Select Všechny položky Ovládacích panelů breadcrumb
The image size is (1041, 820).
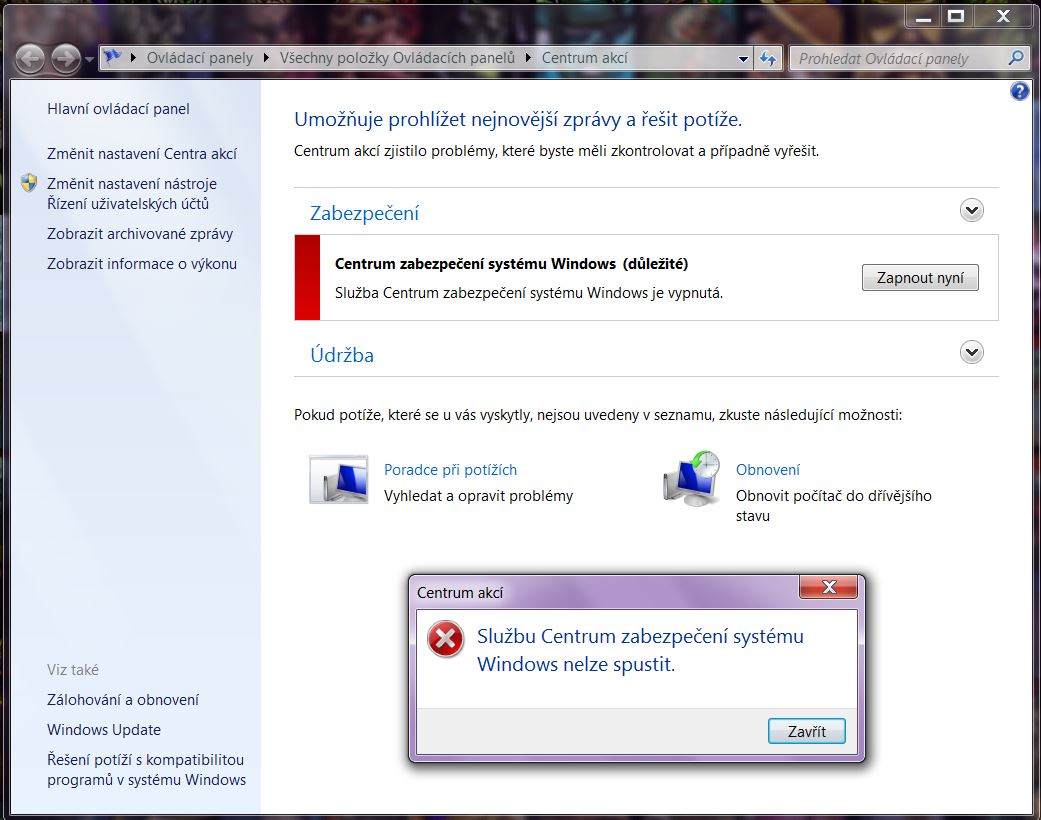(397, 58)
